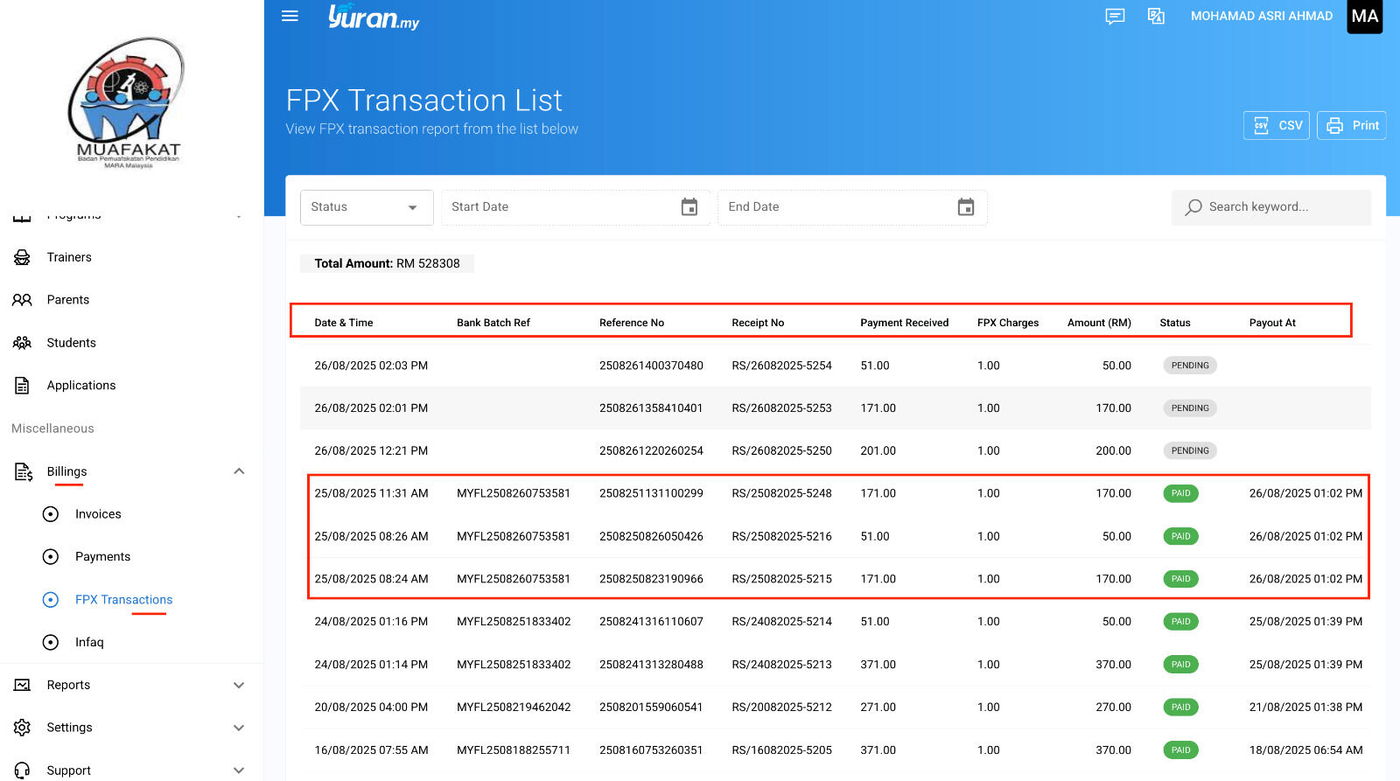The image size is (1400, 781).
Task: Click the Trainers sidebar icon
Action: [x=22, y=257]
